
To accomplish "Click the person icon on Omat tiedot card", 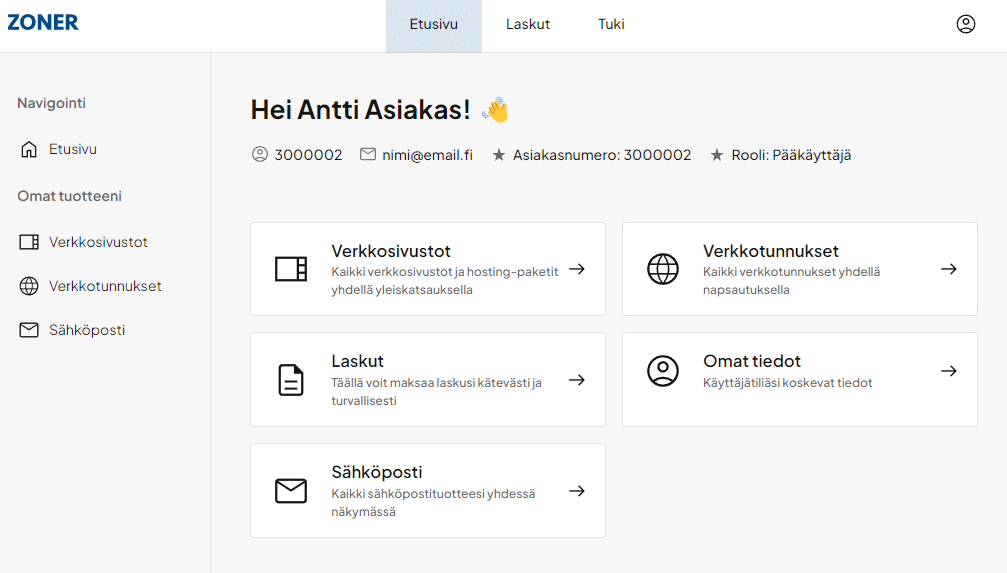I will tap(663, 371).
